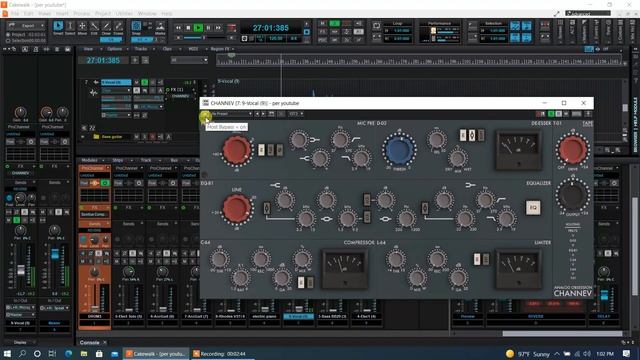
Task: Toggle the EQ on/off button
Action: pyautogui.click(x=533, y=207)
